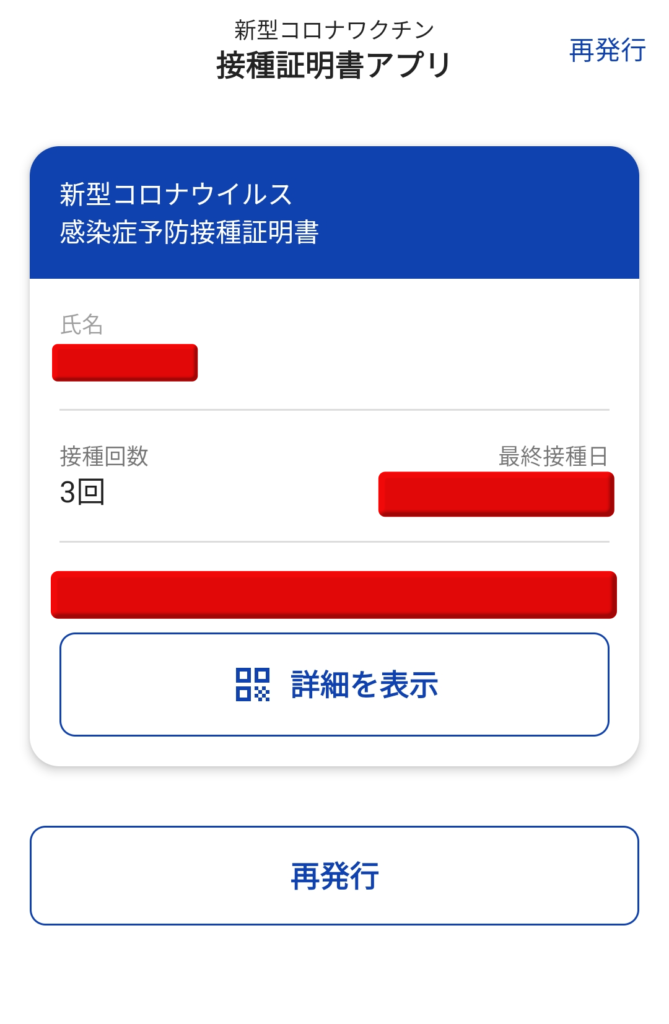Viewport: 669px width, 1024px height.
Task: Select the 最終接種日 label
Action: 553,456
